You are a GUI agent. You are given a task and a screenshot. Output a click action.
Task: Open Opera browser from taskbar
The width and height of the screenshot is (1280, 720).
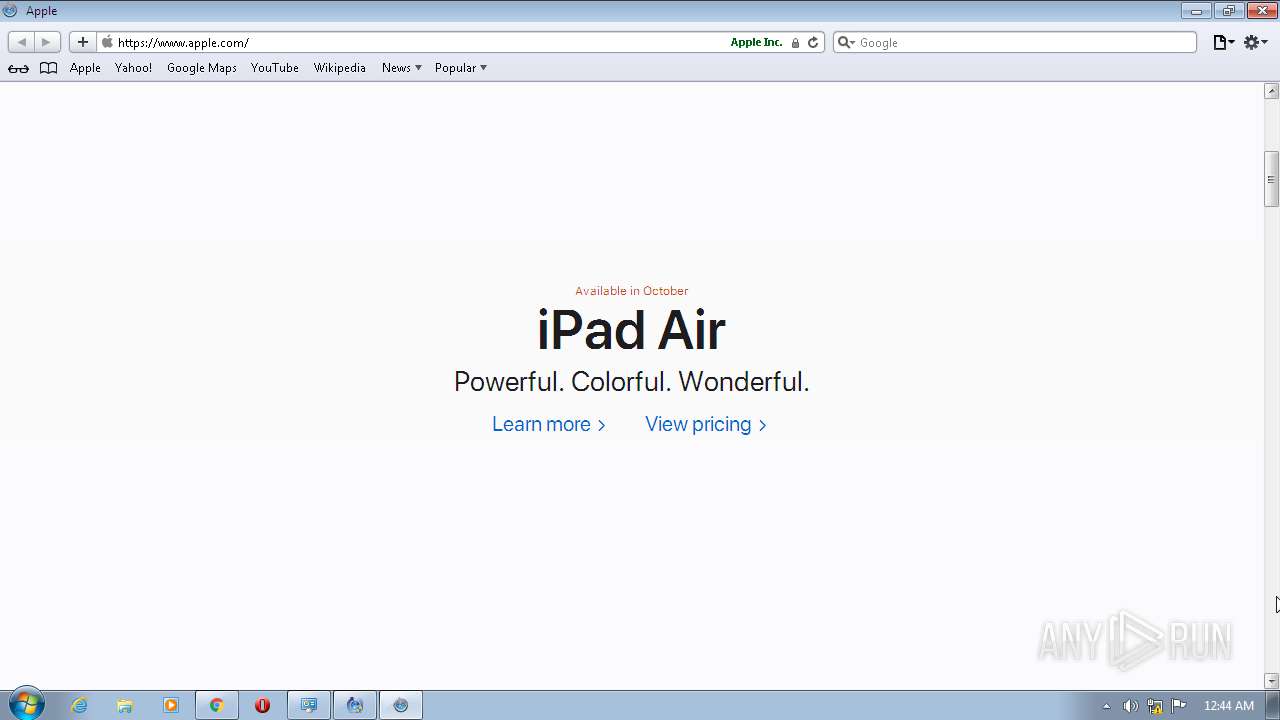(x=262, y=705)
